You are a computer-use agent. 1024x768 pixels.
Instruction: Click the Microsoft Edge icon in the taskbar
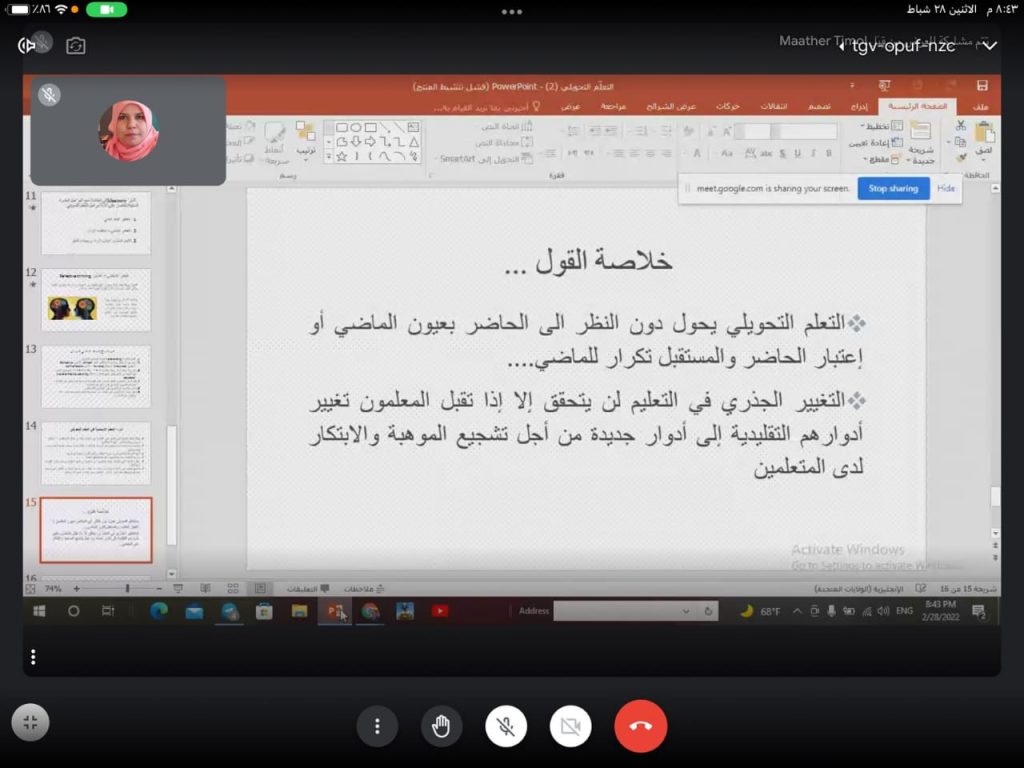[158, 611]
